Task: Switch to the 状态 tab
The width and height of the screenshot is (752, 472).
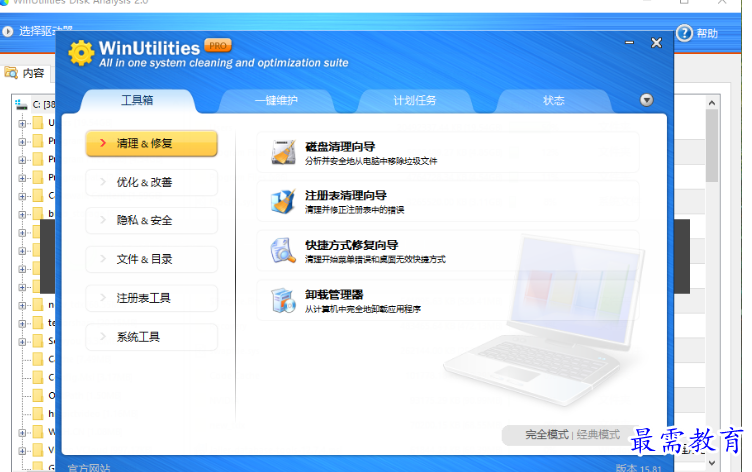Action: coord(553,100)
